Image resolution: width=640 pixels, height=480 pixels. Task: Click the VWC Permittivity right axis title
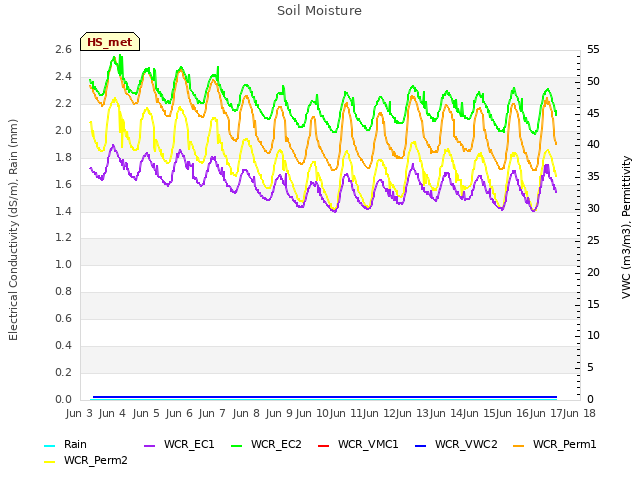626,227
